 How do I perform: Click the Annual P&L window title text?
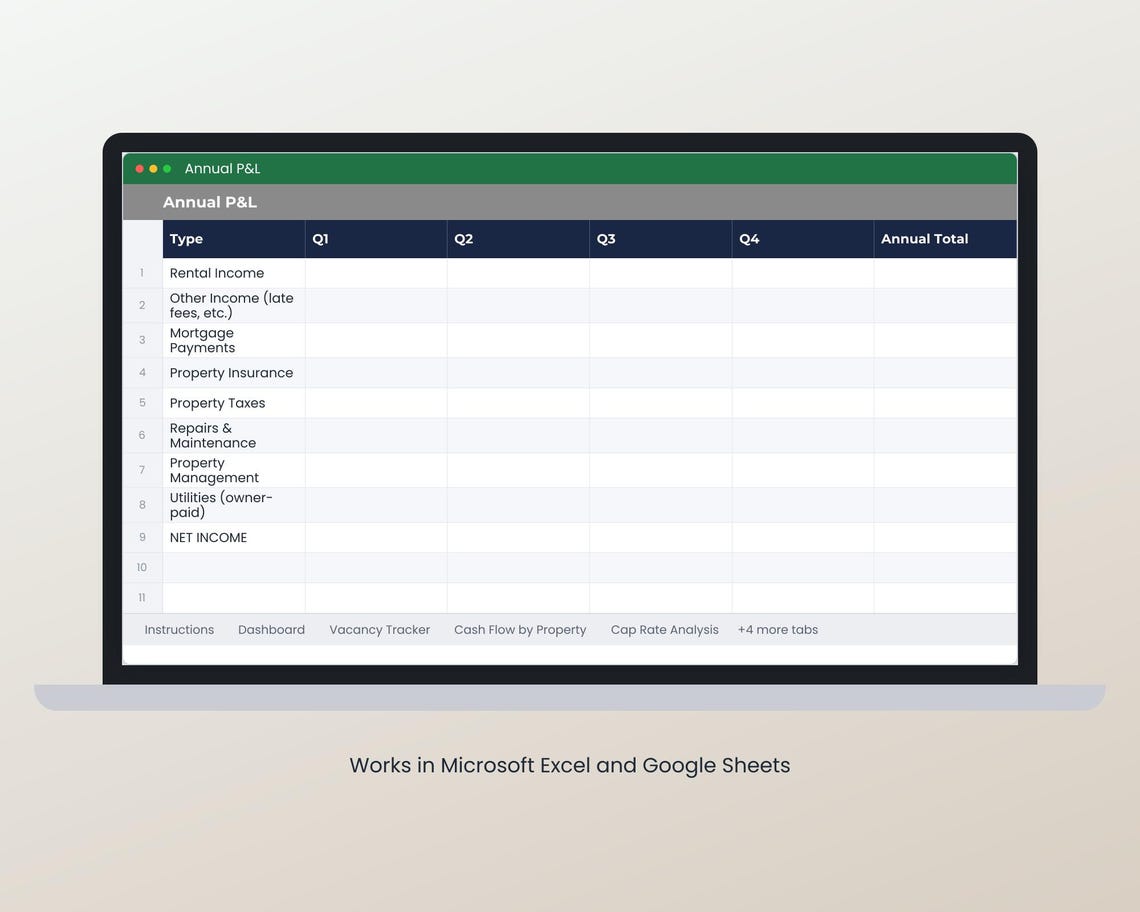click(222, 169)
